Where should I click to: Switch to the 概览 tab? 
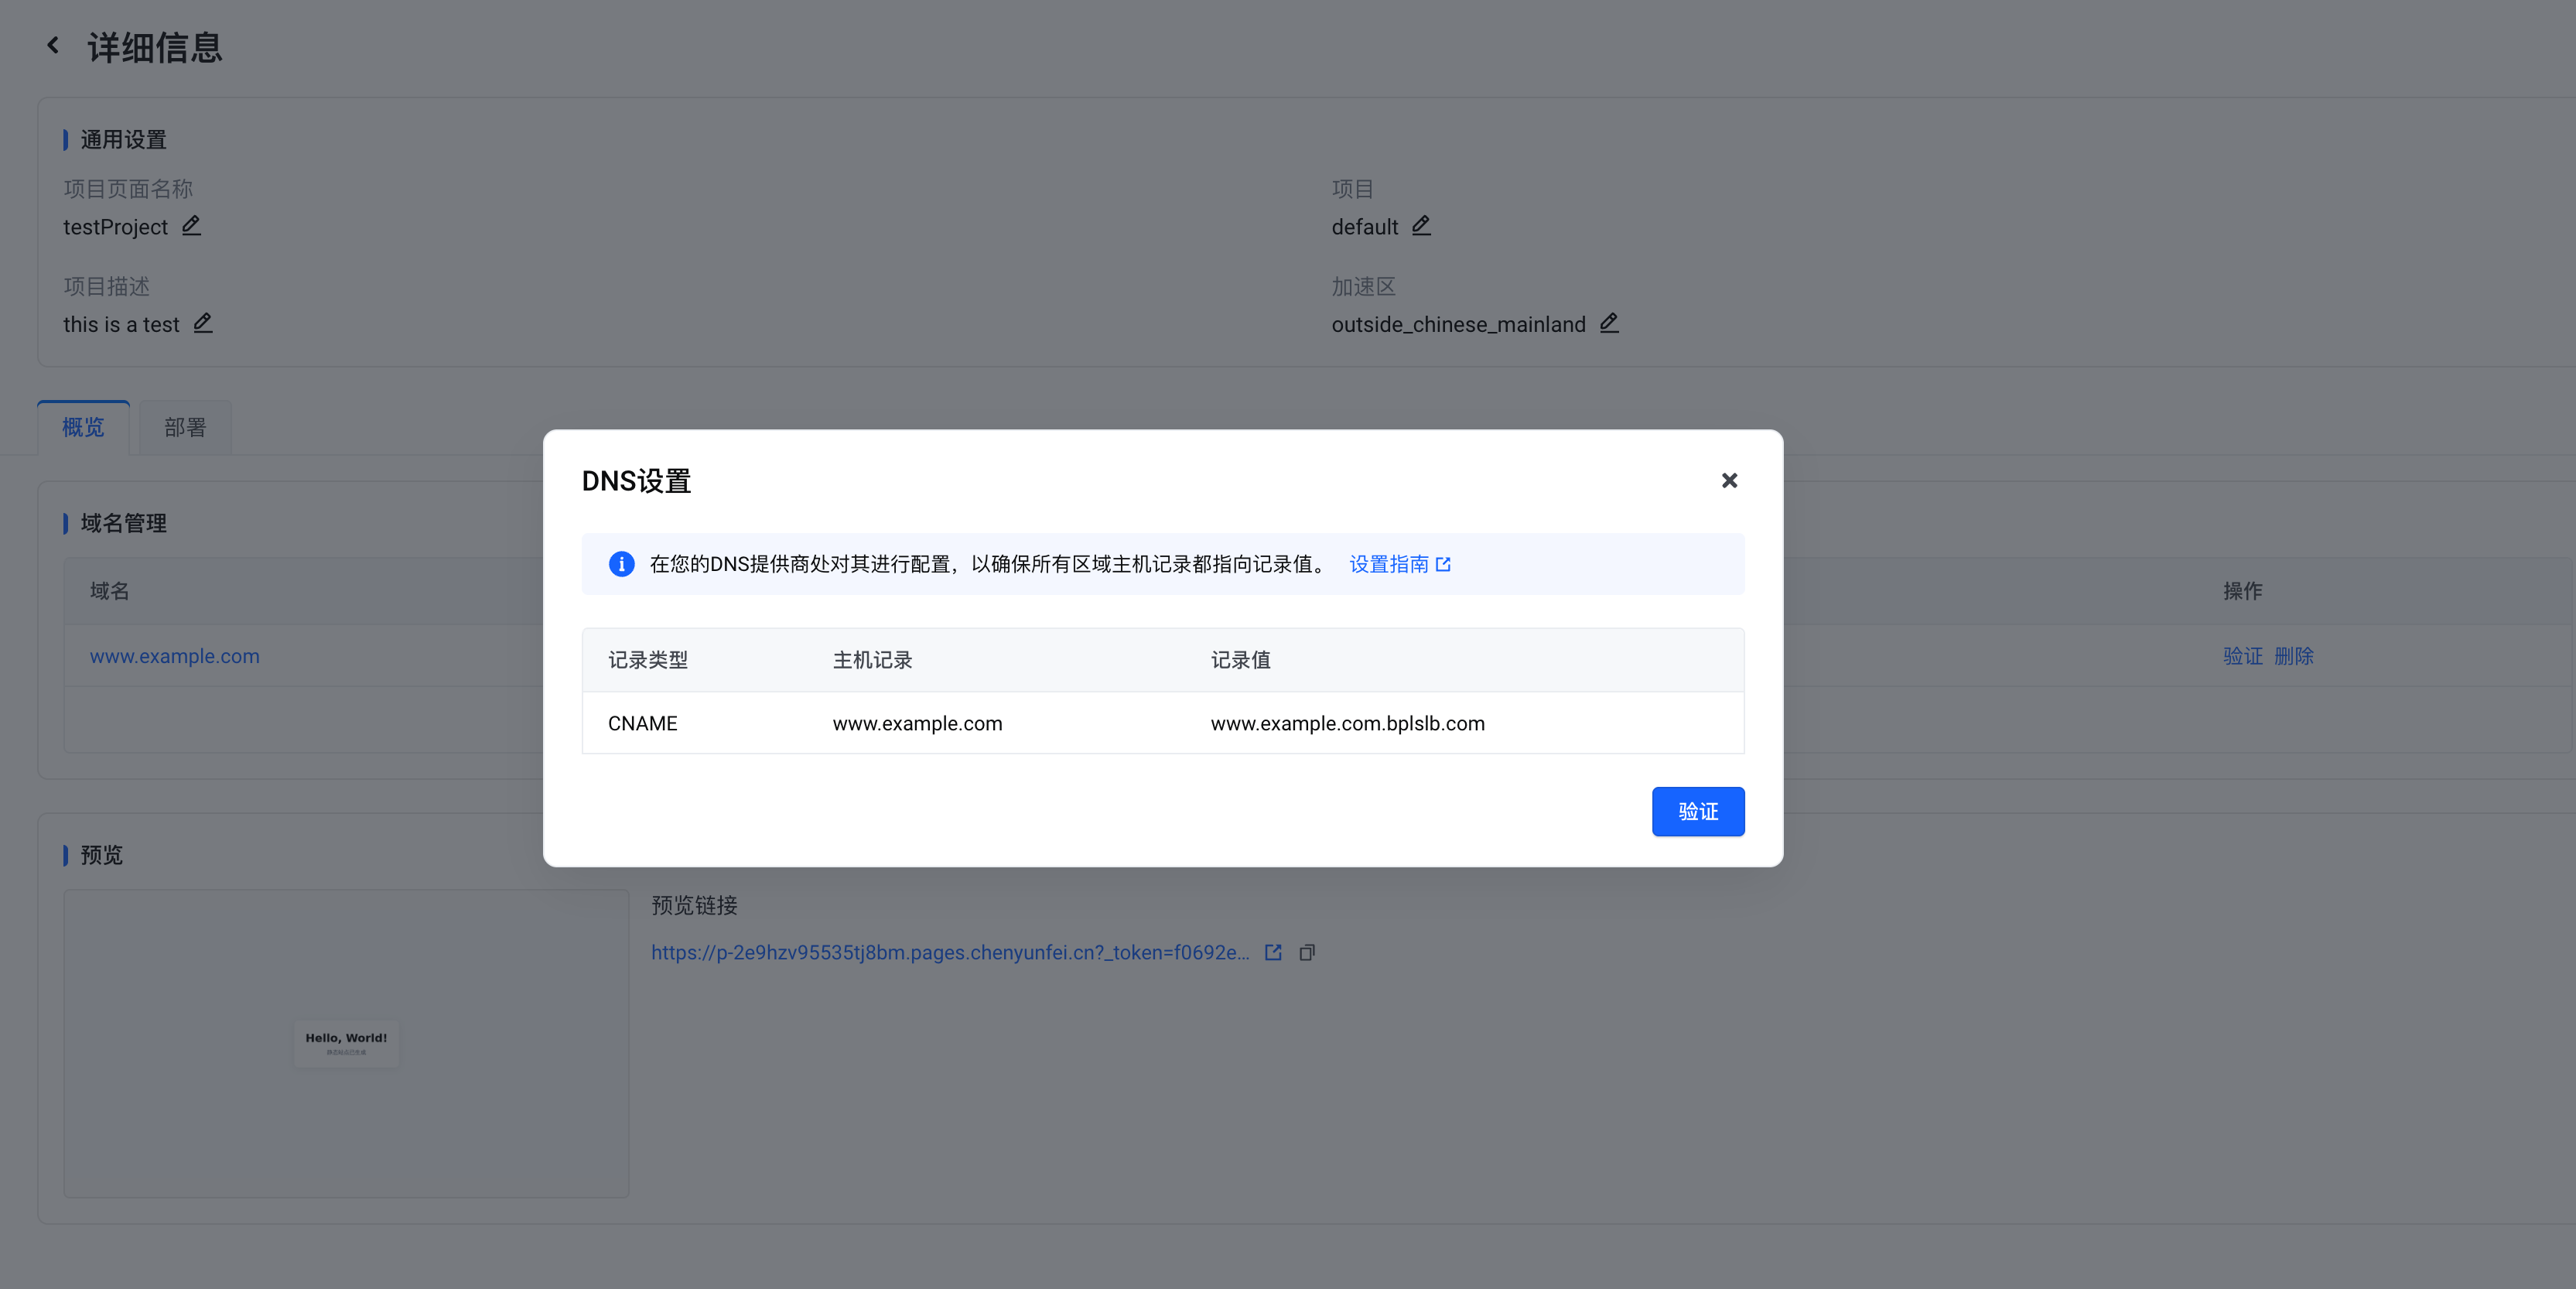[83, 428]
